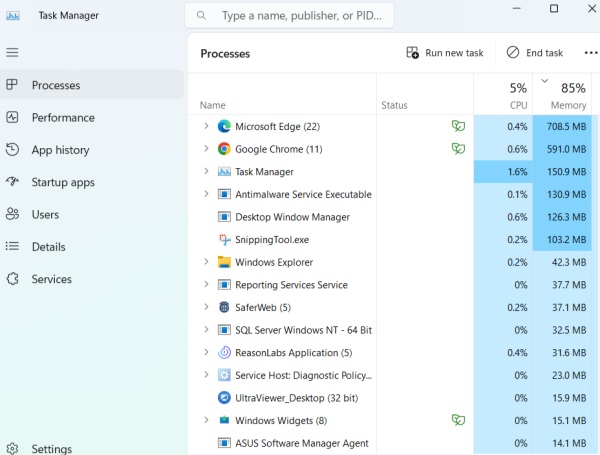Sort by the CPU column header
The width and height of the screenshot is (600, 455).
point(503,95)
